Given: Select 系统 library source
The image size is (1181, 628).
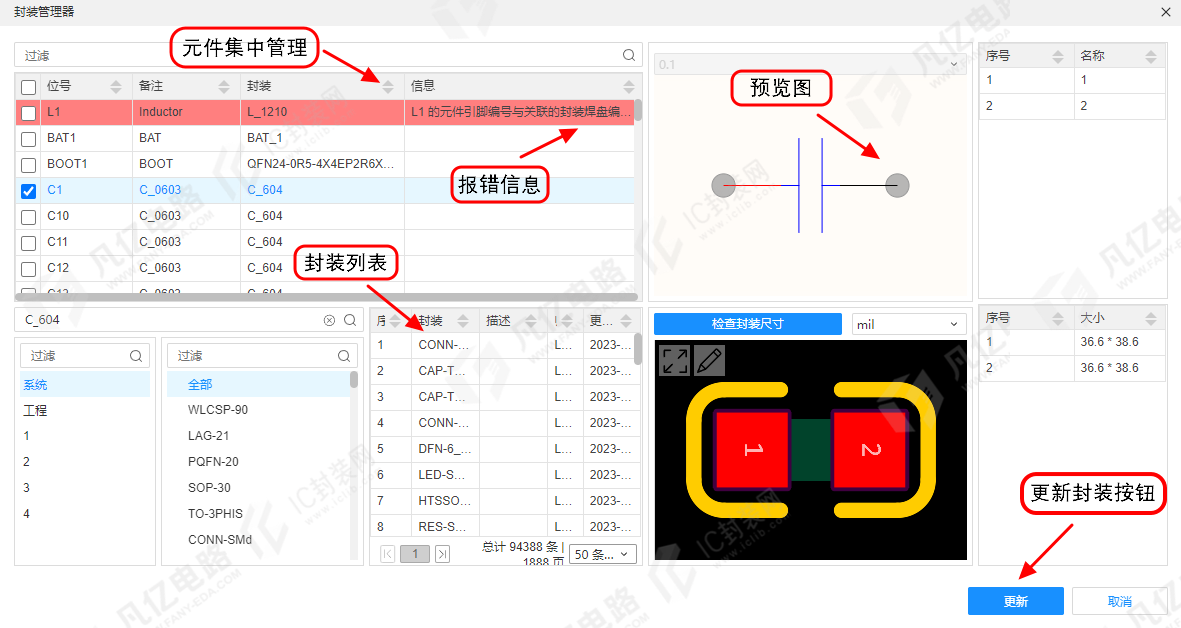Looking at the screenshot, I should point(84,385).
